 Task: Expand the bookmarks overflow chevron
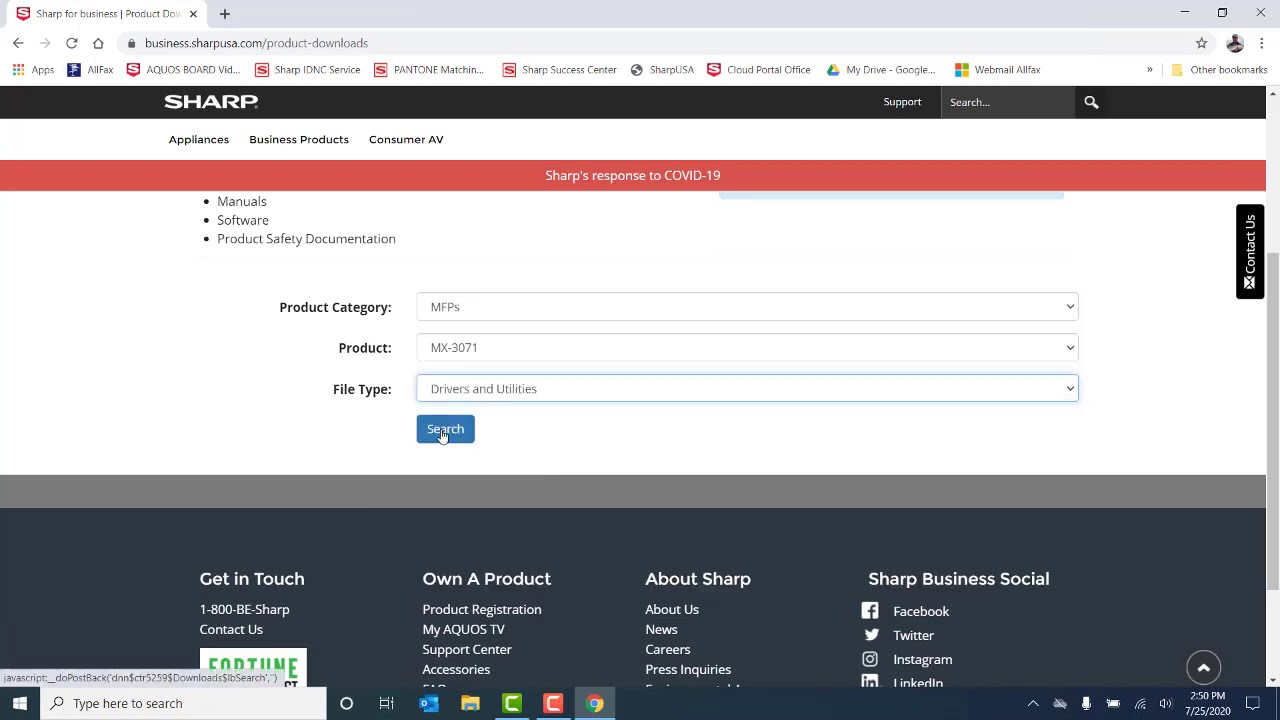coord(1149,70)
